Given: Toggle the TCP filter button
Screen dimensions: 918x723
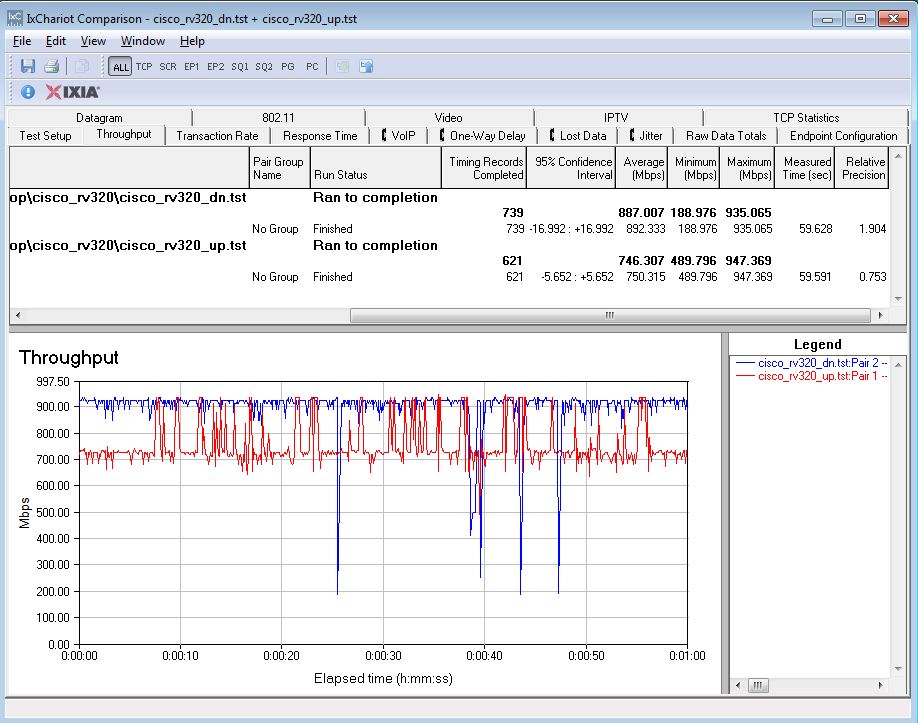Looking at the screenshot, I should pos(144,67).
